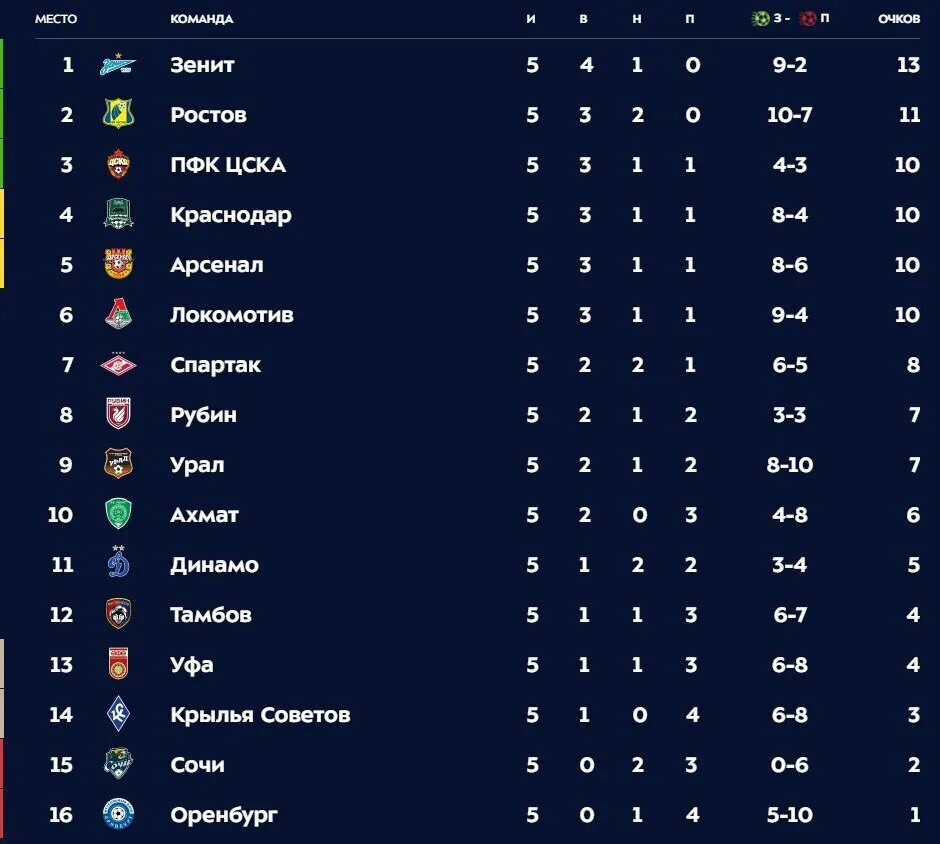
Task: Select the PFC CSKA emblem
Action: tap(118, 164)
